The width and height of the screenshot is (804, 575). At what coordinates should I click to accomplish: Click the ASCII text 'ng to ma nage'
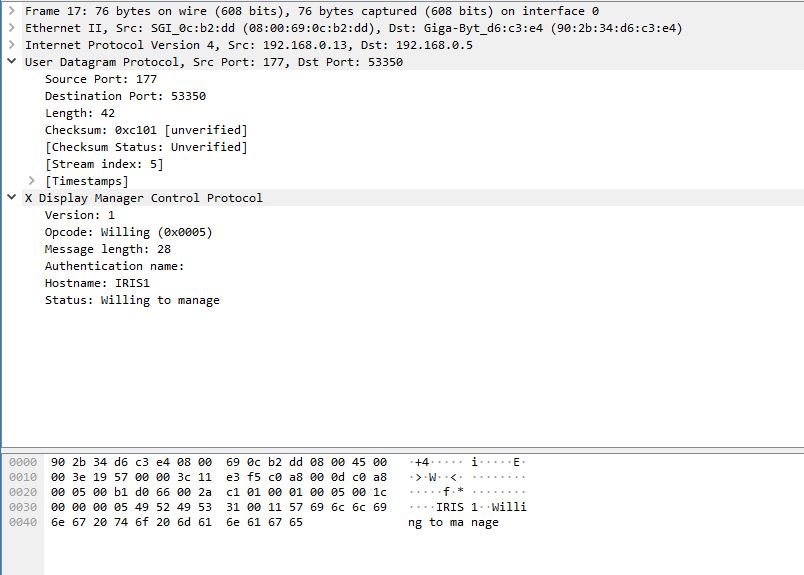[453, 522]
